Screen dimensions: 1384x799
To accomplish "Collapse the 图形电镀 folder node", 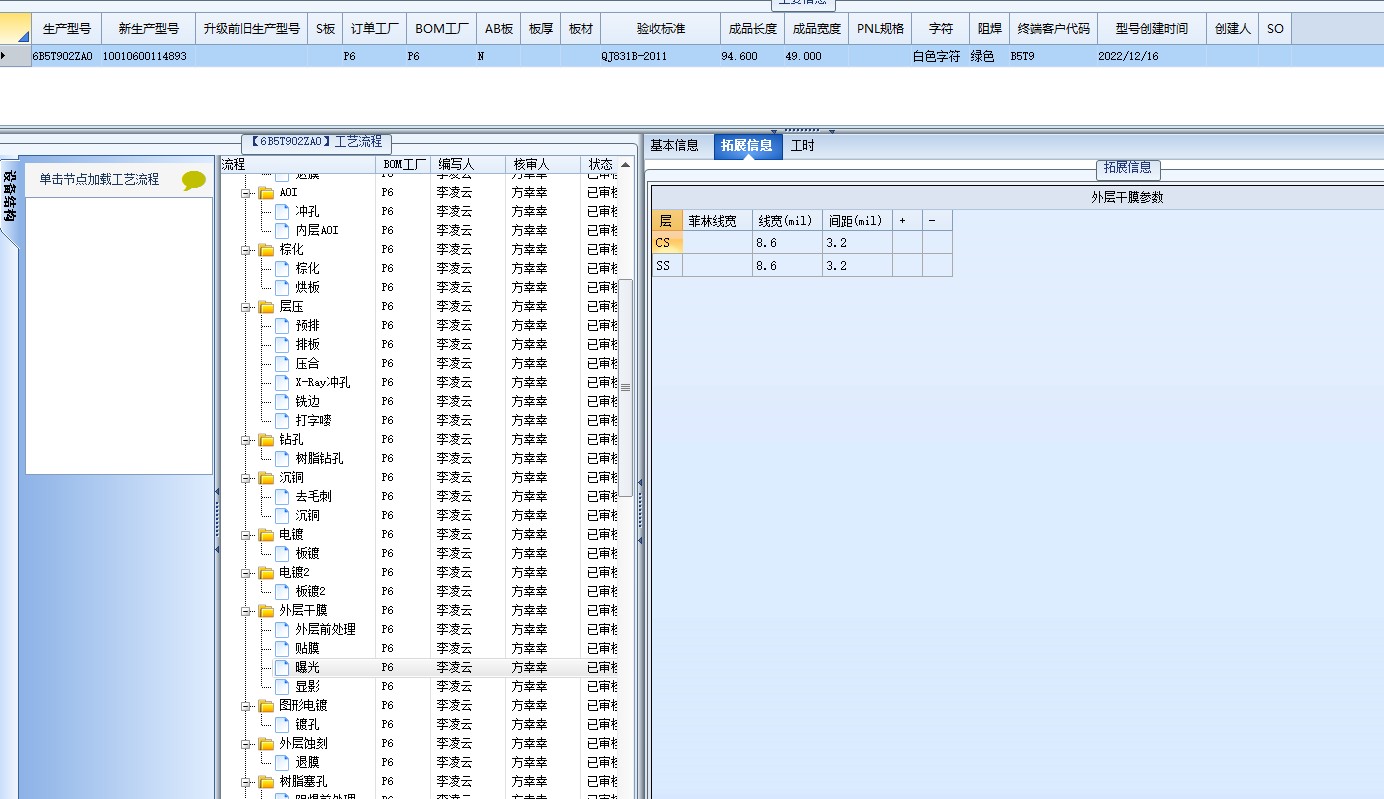I will [x=246, y=706].
